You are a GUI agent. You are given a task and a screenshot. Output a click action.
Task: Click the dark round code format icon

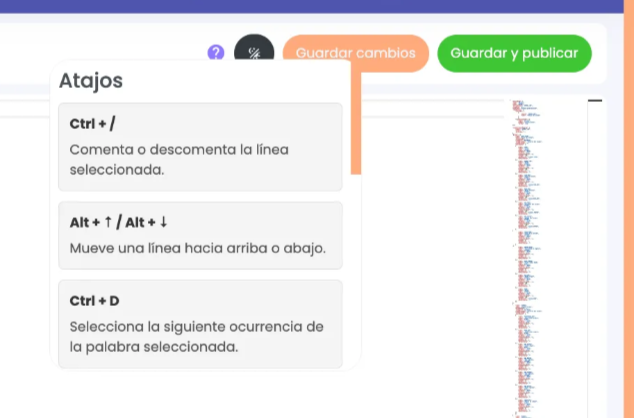click(254, 49)
